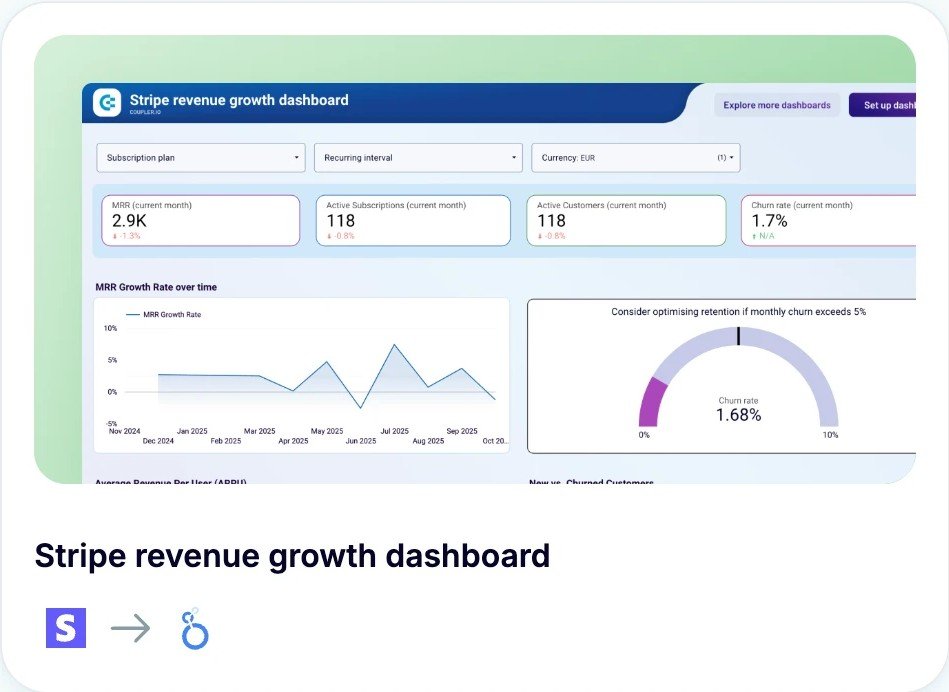949x692 pixels.
Task: Click the Churn rate N/A change indicator
Action: point(765,236)
